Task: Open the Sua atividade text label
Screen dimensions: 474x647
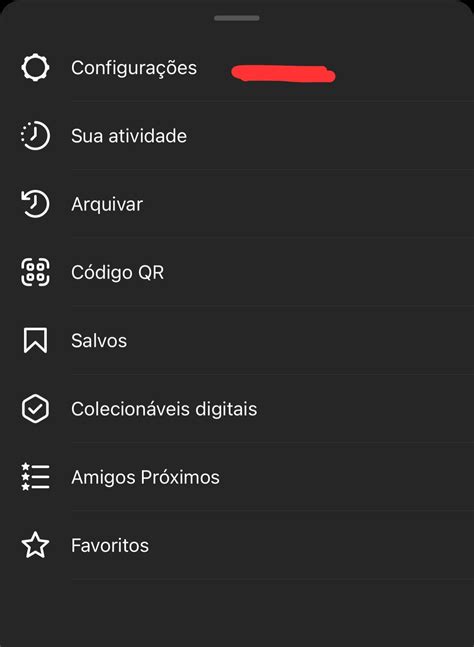Action: click(129, 136)
